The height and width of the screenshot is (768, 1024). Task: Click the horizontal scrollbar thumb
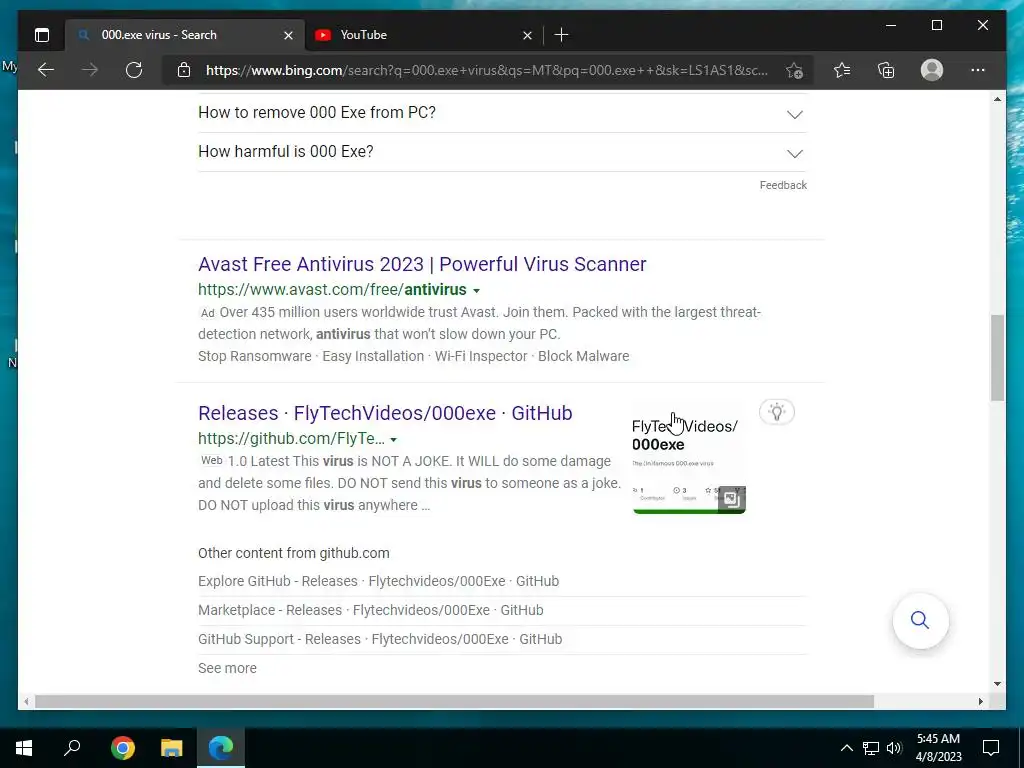tap(454, 701)
